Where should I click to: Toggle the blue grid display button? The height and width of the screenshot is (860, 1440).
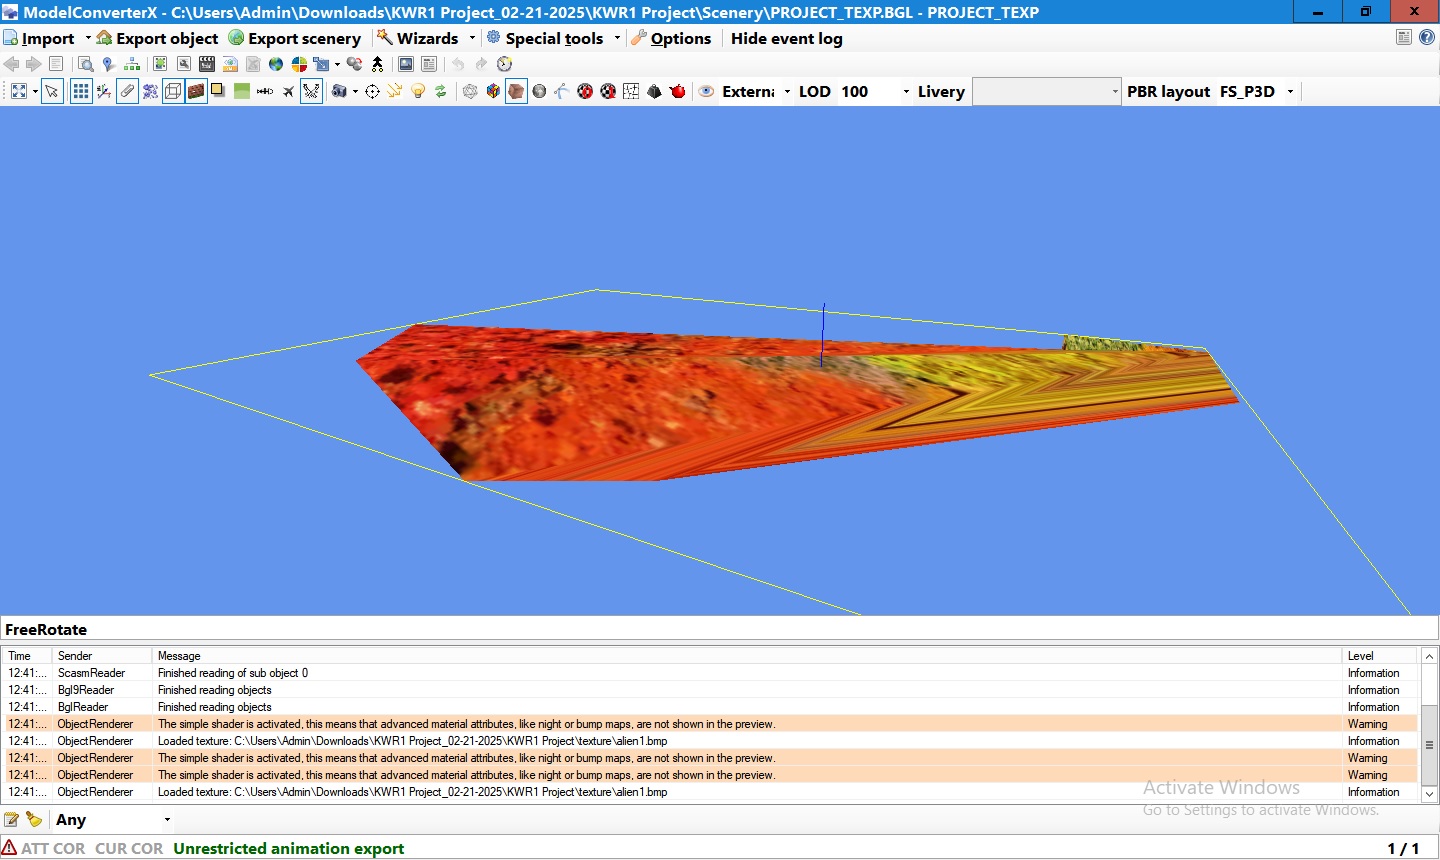pos(81,91)
